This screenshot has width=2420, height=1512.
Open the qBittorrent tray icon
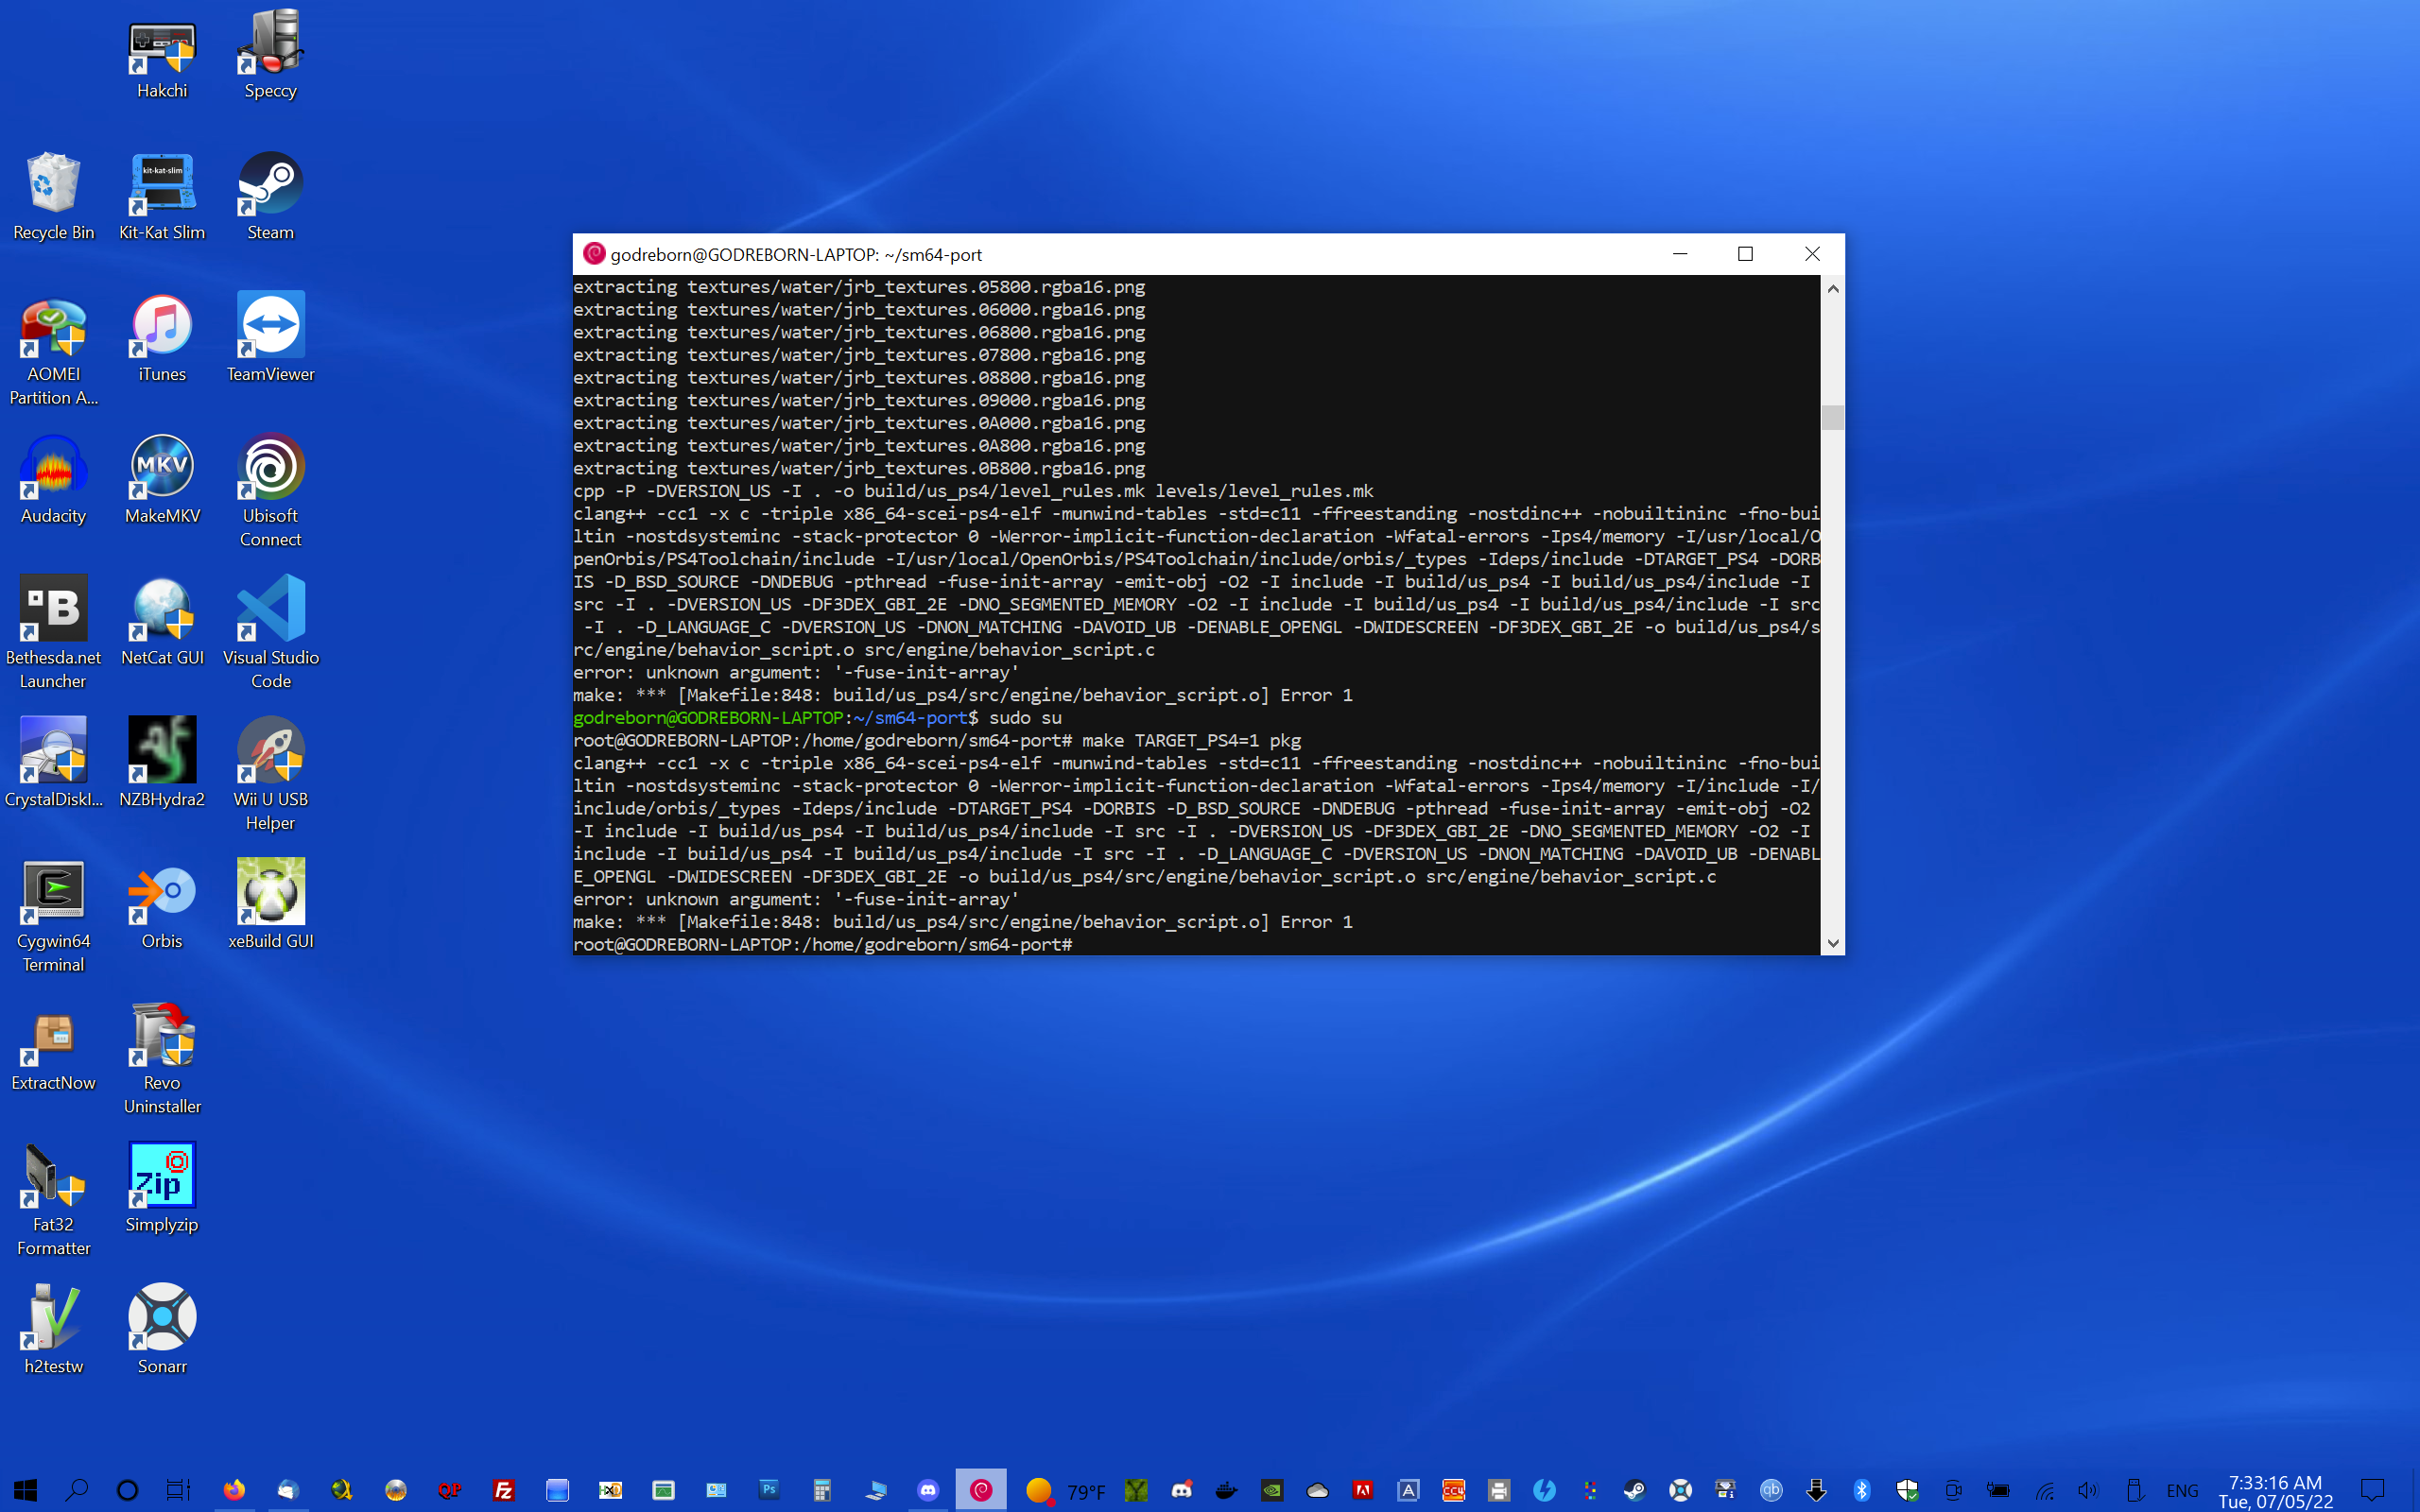pyautogui.click(x=1771, y=1491)
